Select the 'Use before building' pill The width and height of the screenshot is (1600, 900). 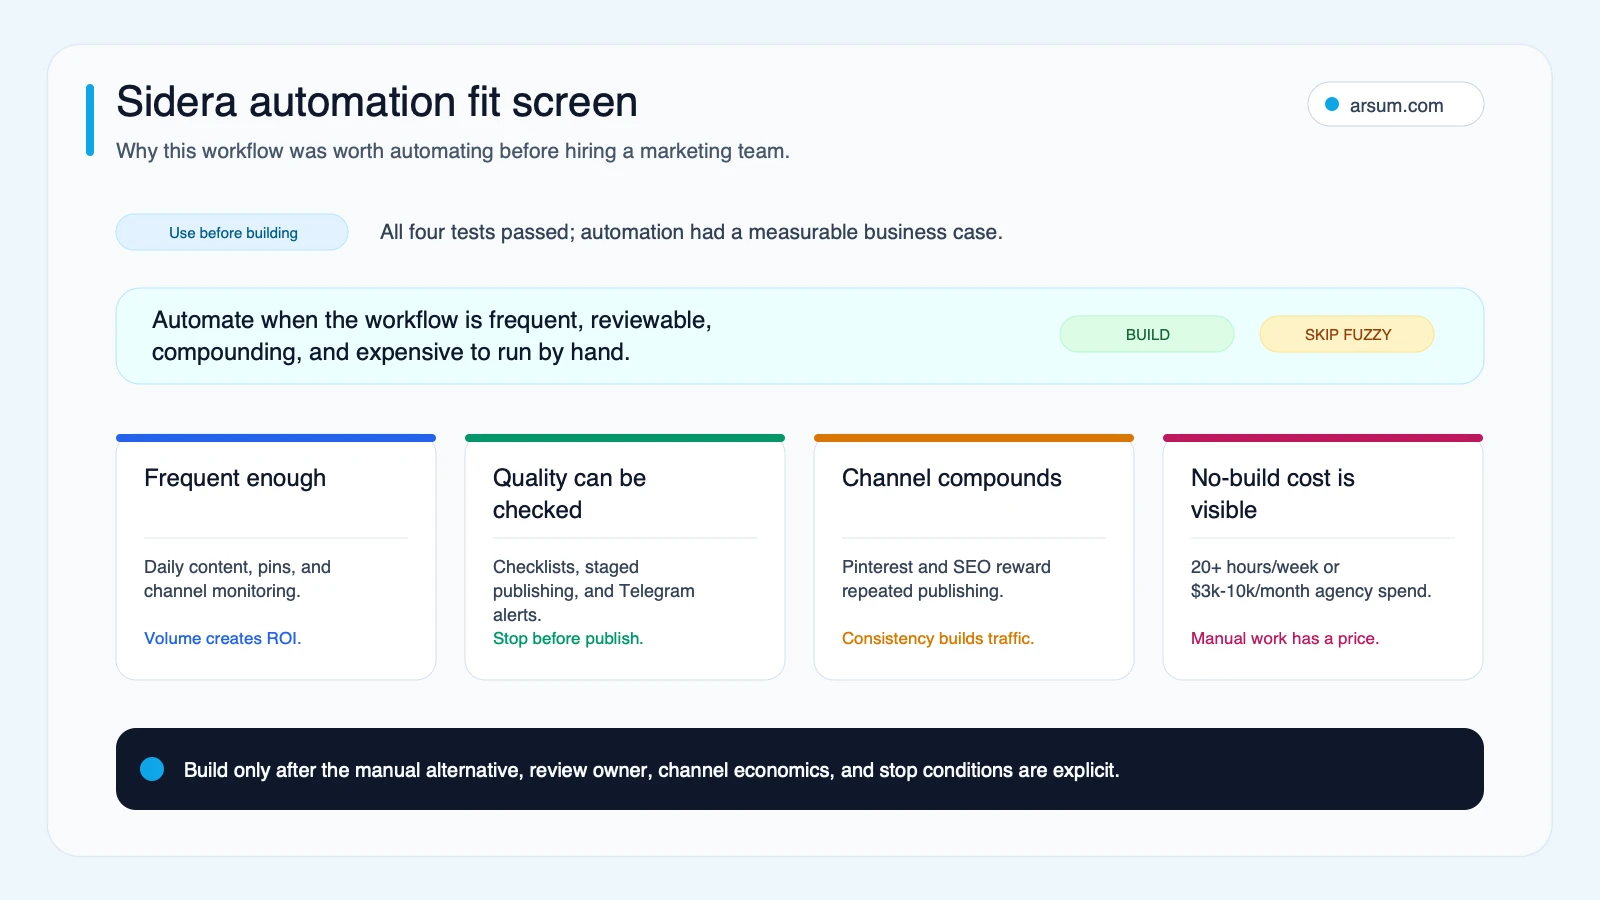(232, 232)
